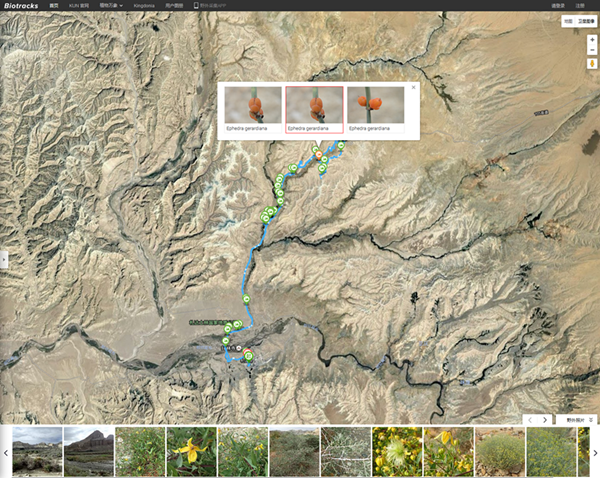Switch to standard map view toggle
Image resolution: width=600 pixels, height=478 pixels.
click(x=568, y=21)
